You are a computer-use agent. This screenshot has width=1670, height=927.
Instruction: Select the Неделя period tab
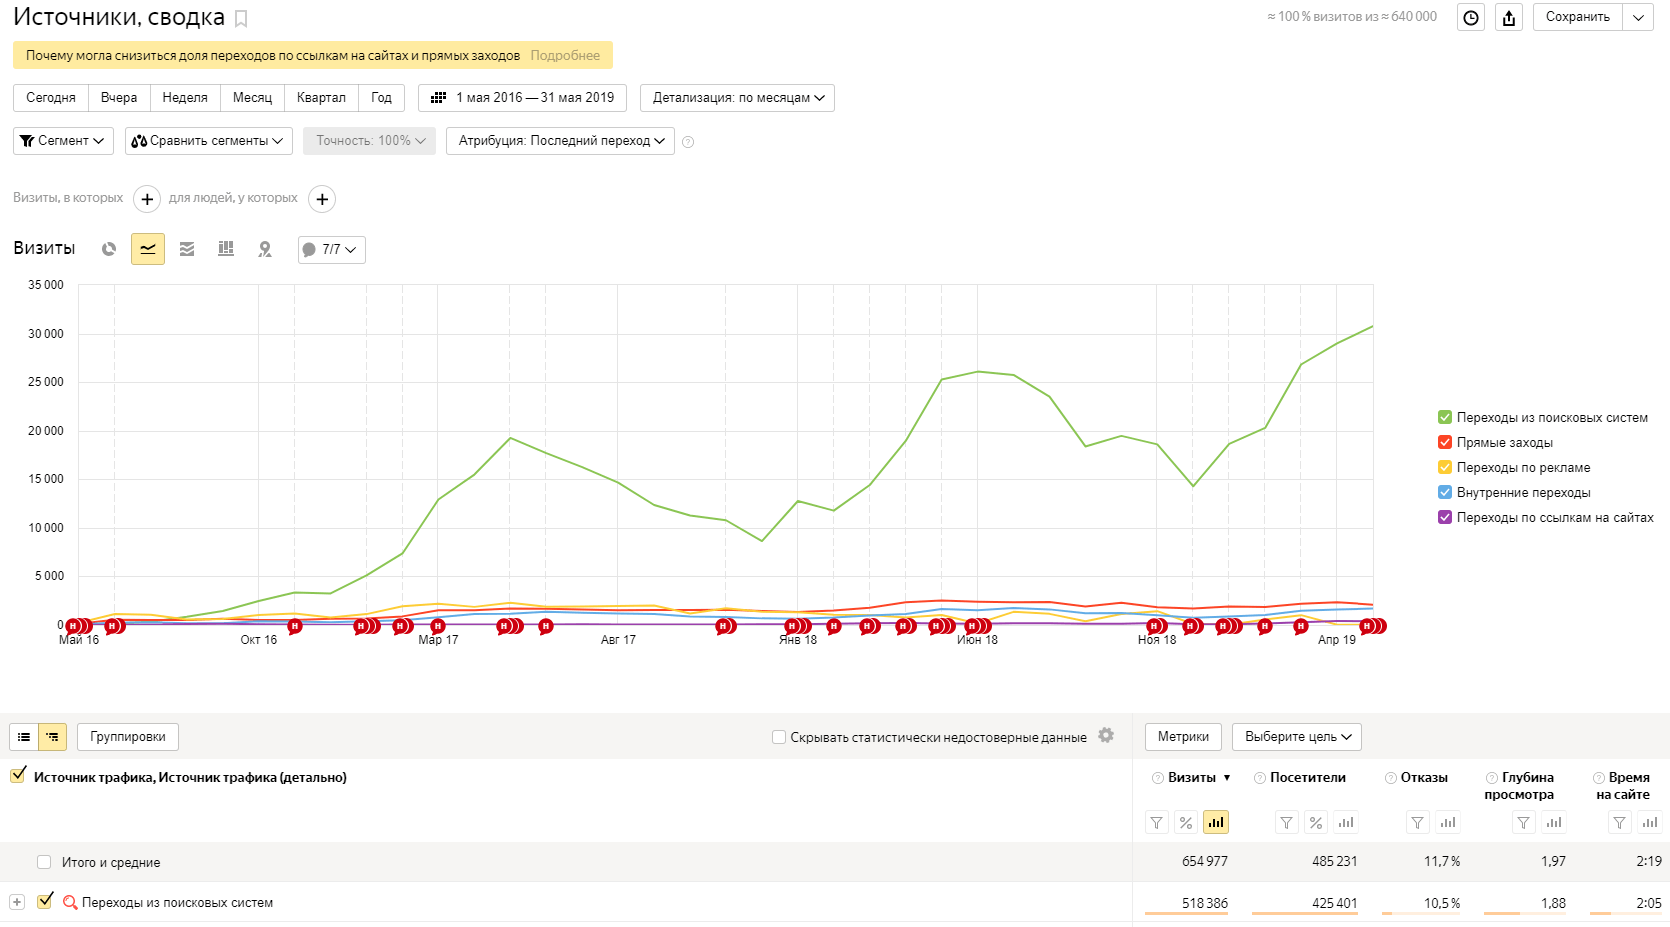click(x=185, y=98)
